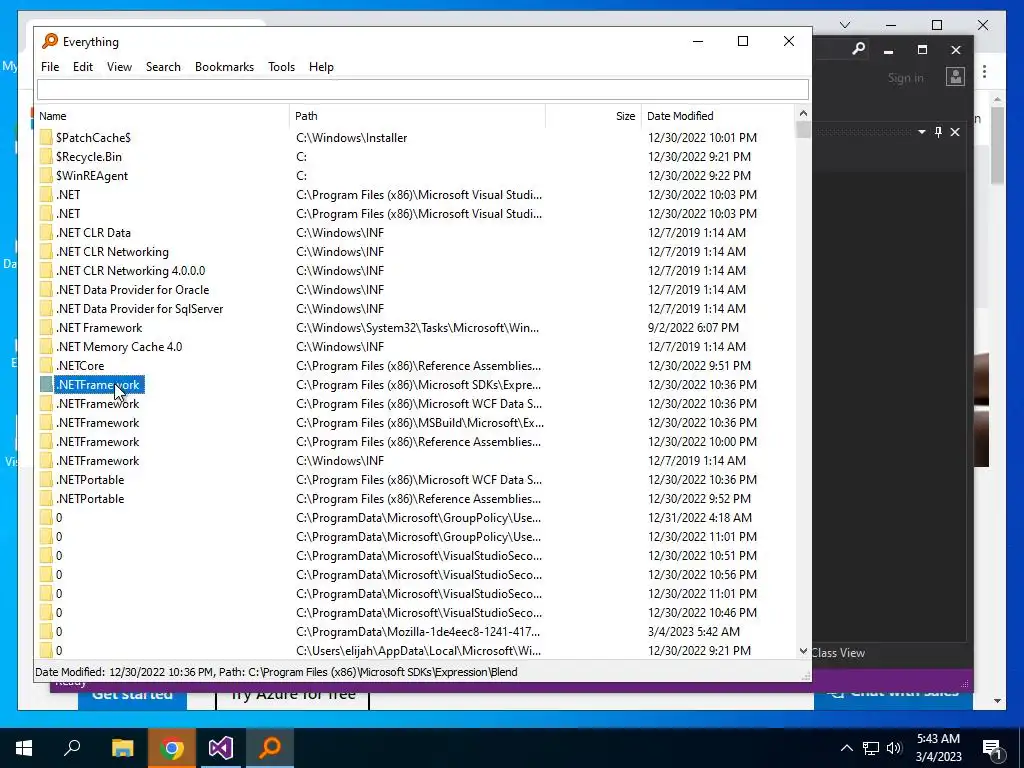Select the $PatchCache$ folder name
This screenshot has width=1024, height=768.
pyautogui.click(x=93, y=138)
